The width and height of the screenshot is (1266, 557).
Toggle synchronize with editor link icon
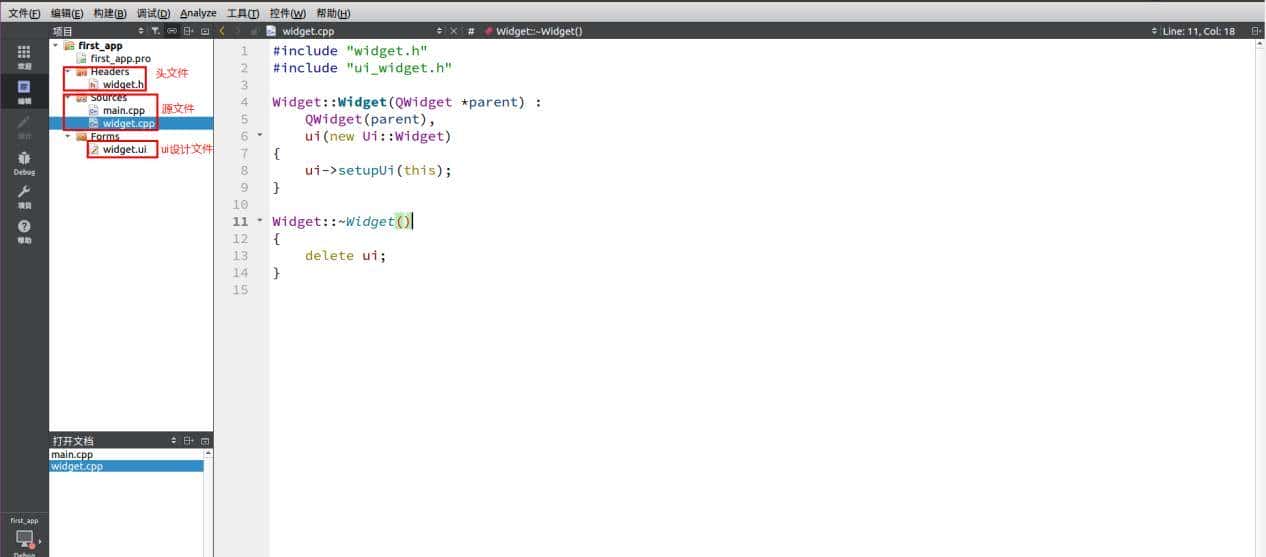[x=172, y=31]
